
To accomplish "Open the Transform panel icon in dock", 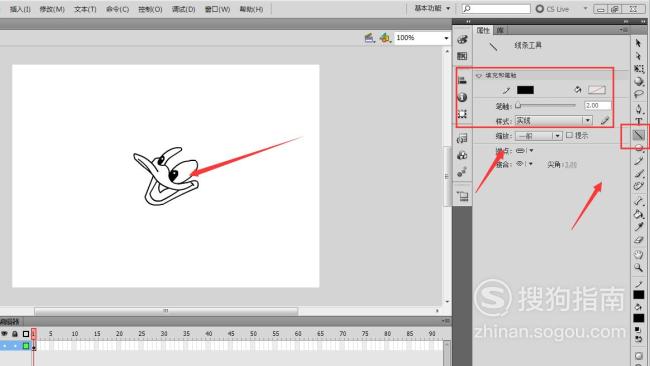I will [462, 114].
